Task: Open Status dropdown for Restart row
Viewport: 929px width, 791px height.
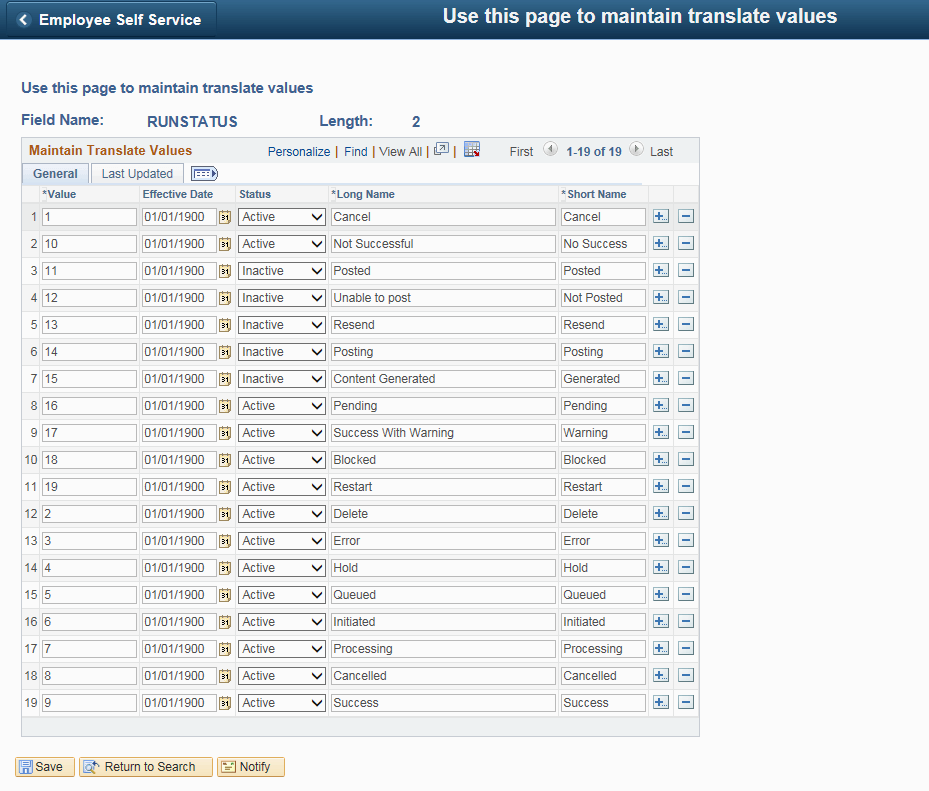Action: coord(281,488)
